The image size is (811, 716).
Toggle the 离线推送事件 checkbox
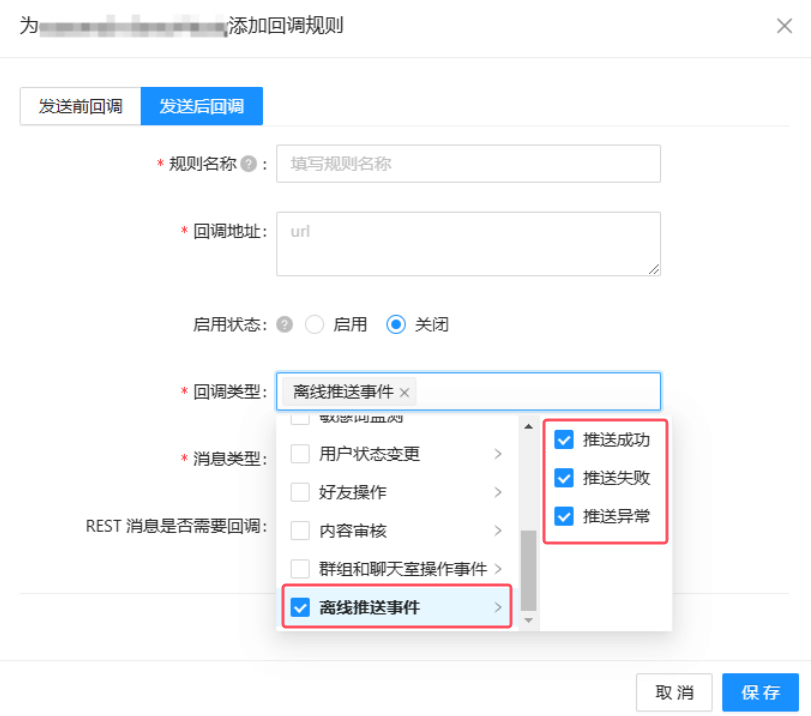tap(300, 607)
